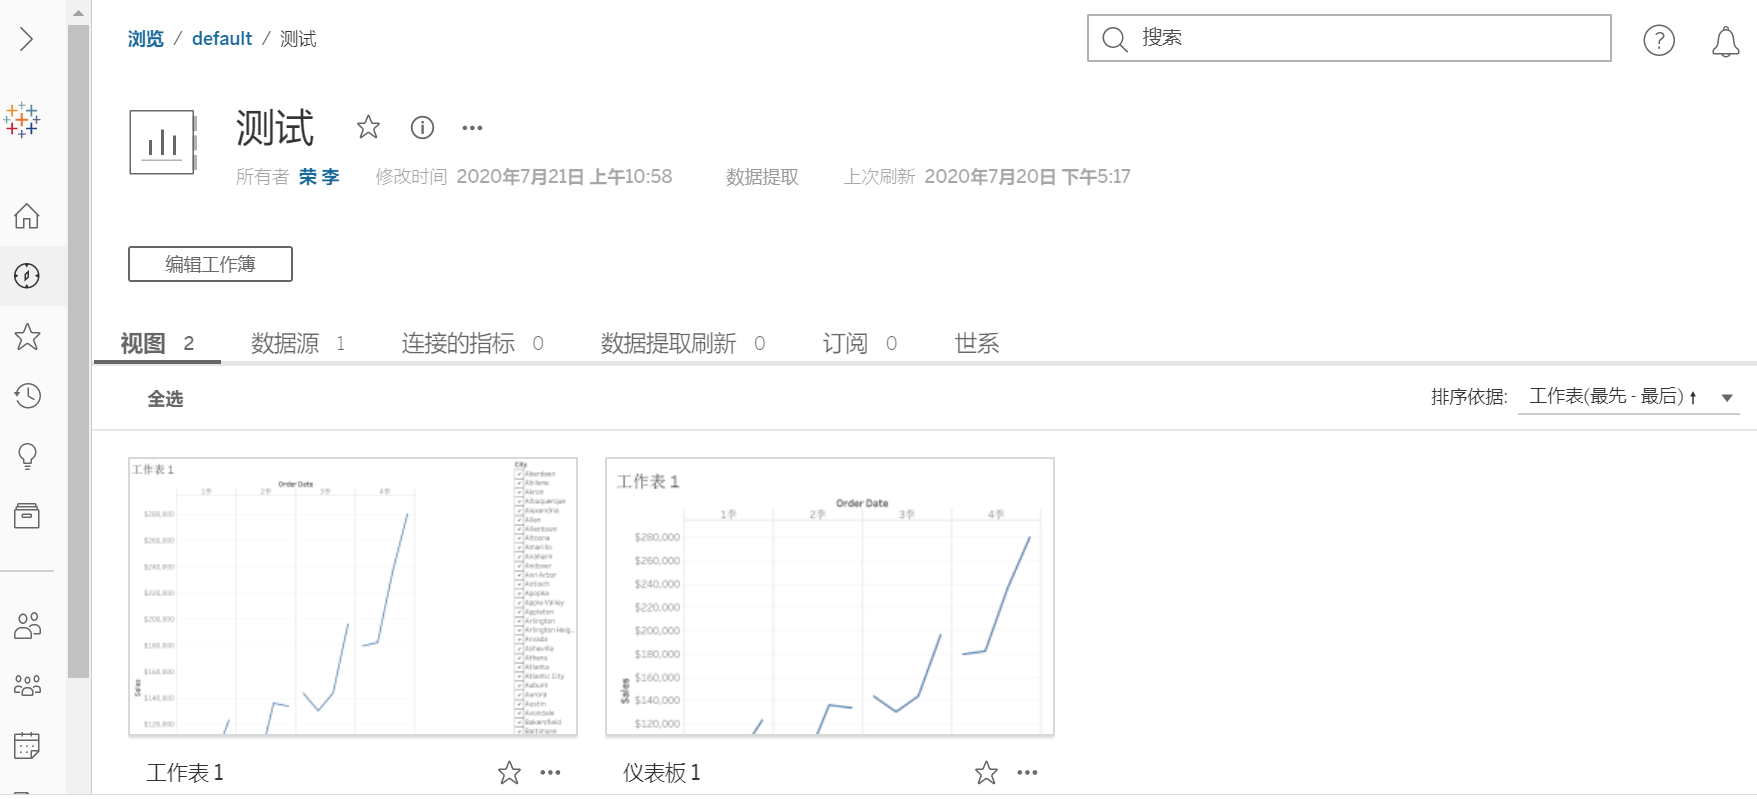Switch to the 数据提取刷新 tab

coord(683,343)
